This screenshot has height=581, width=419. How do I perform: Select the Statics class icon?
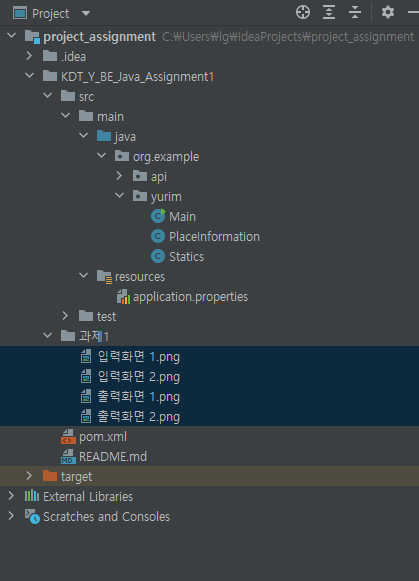coord(158,256)
